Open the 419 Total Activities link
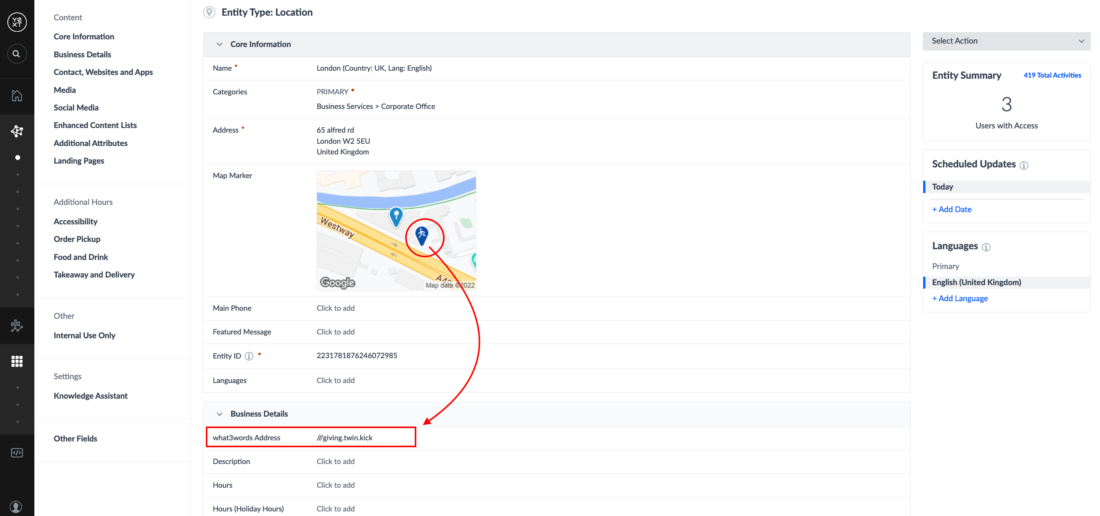 click(x=1052, y=75)
